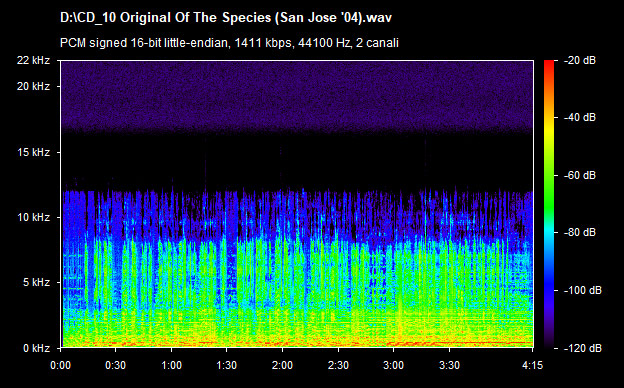
Task: Click the dB color gradient scale bar
Action: click(x=549, y=204)
